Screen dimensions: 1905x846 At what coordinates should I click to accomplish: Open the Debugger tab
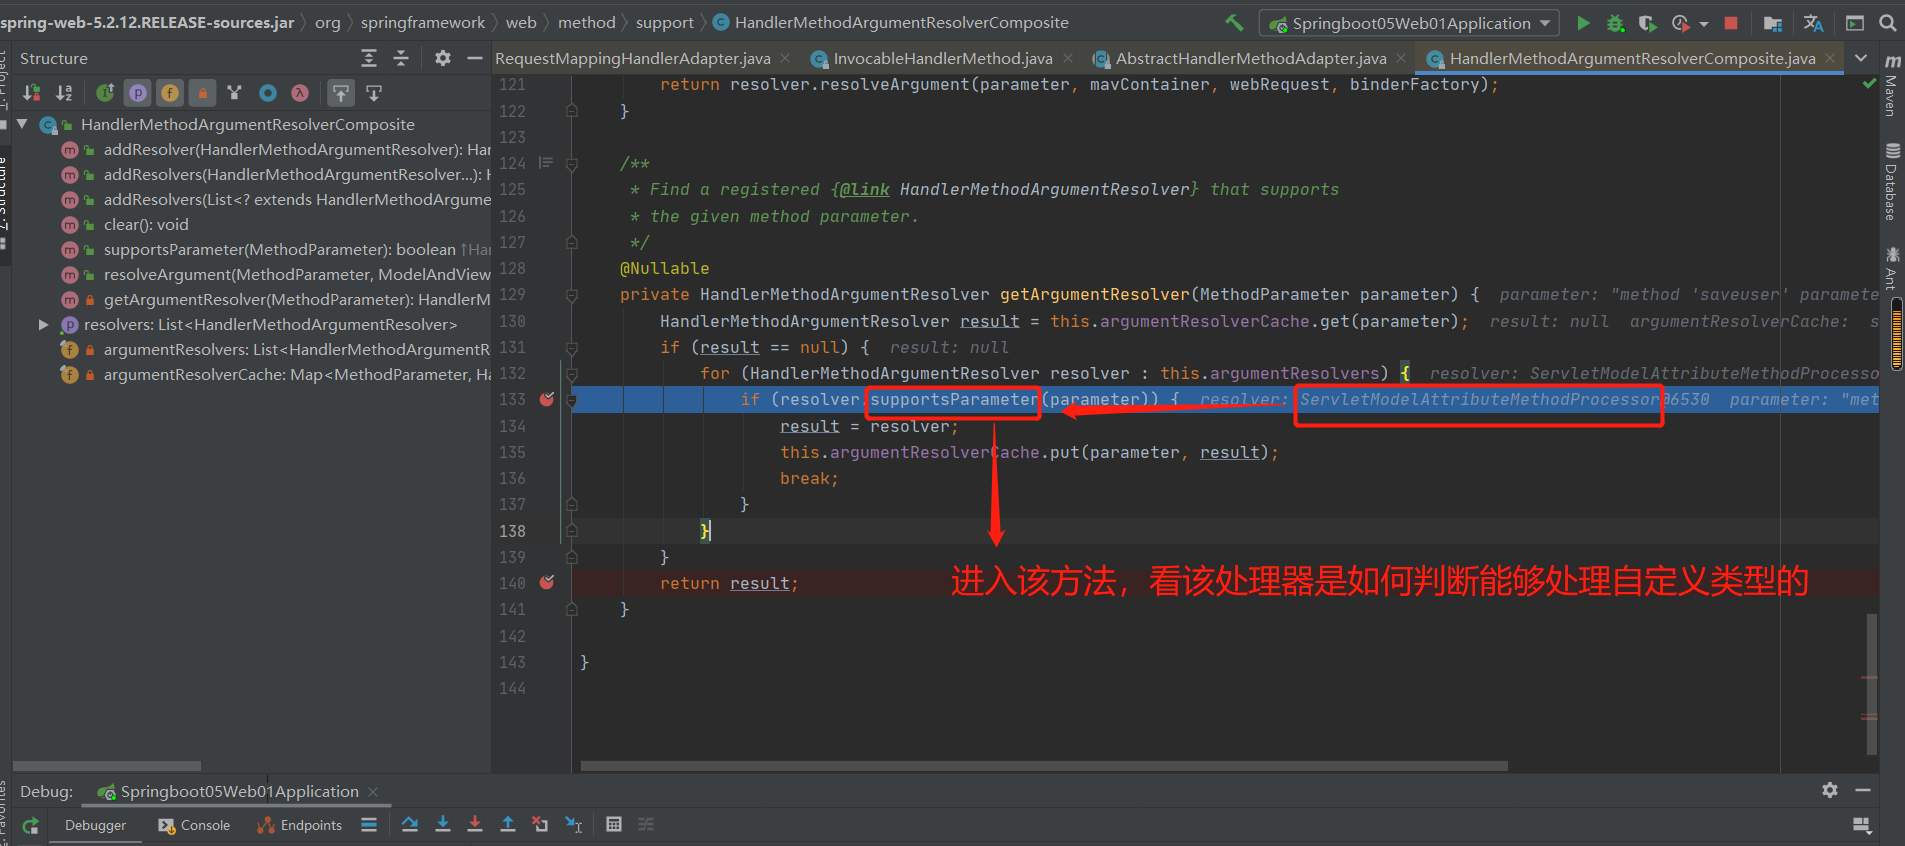point(96,825)
